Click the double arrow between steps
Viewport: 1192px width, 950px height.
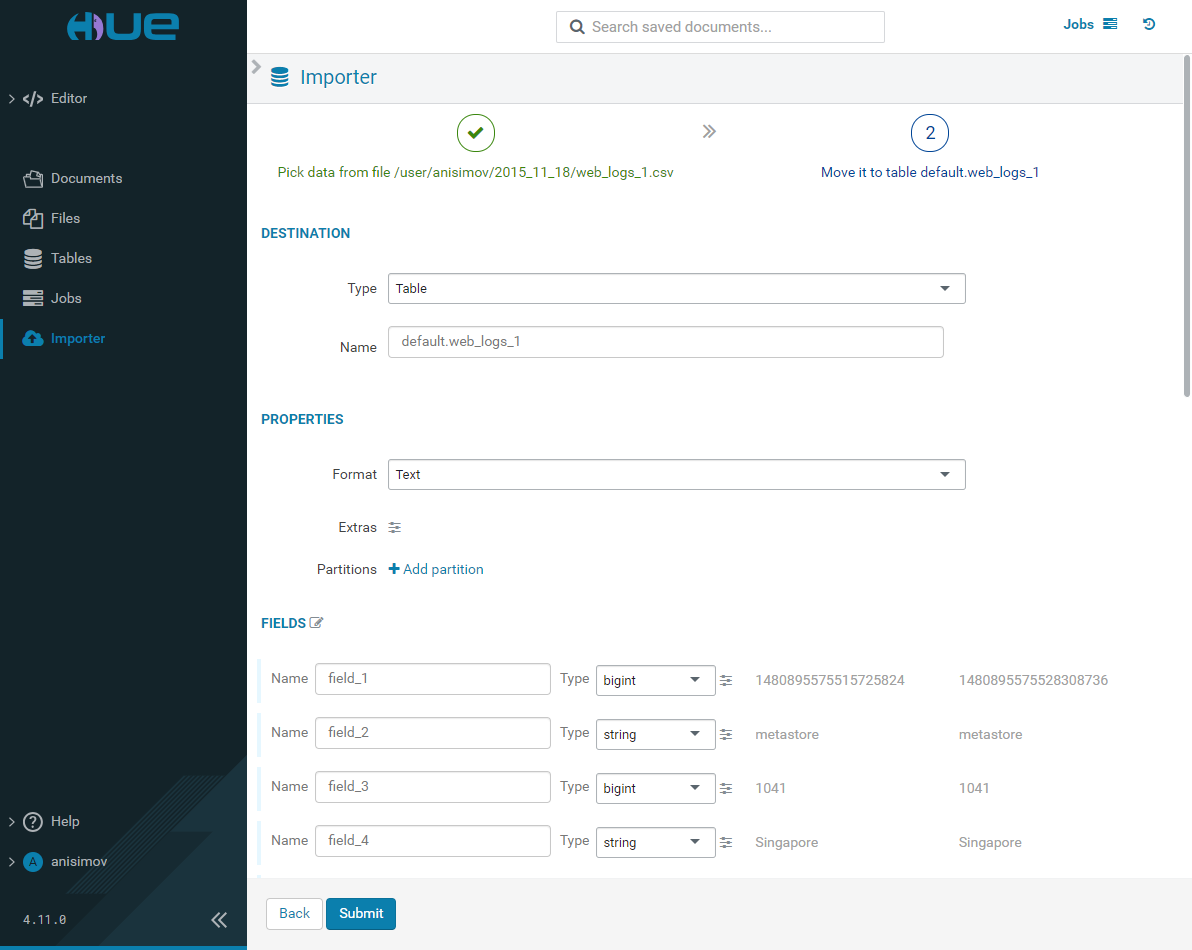[709, 131]
